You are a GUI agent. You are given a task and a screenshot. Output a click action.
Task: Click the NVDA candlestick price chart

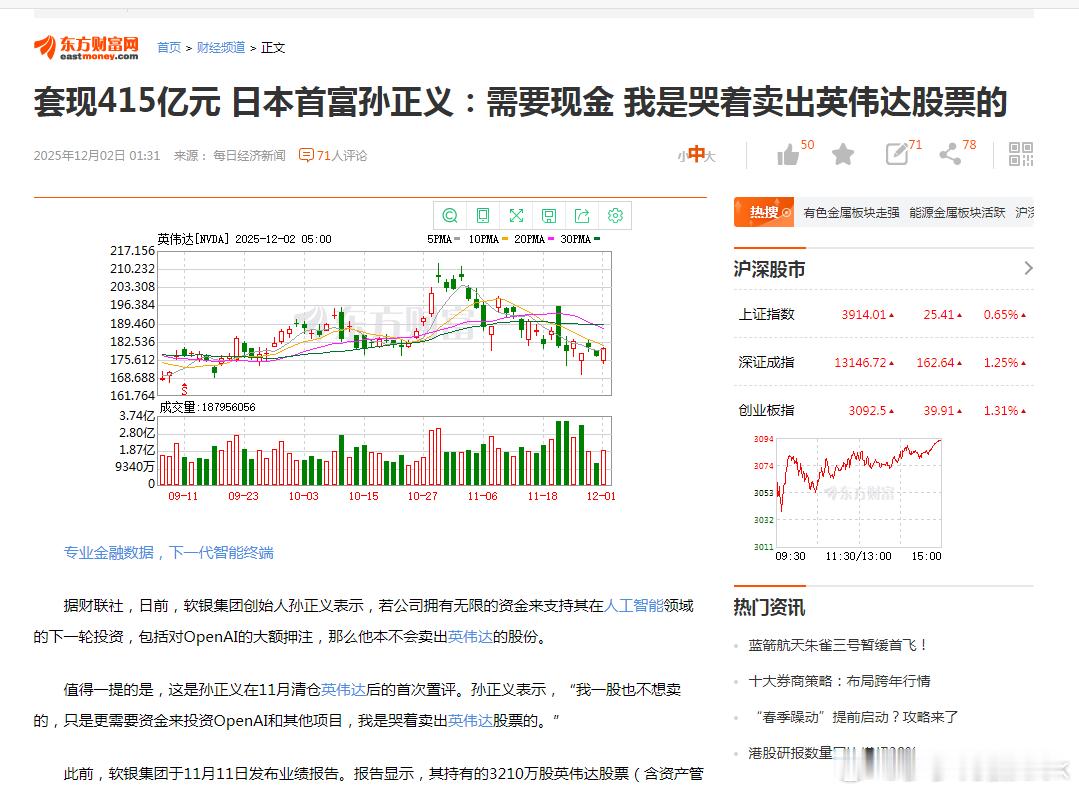[x=385, y=323]
